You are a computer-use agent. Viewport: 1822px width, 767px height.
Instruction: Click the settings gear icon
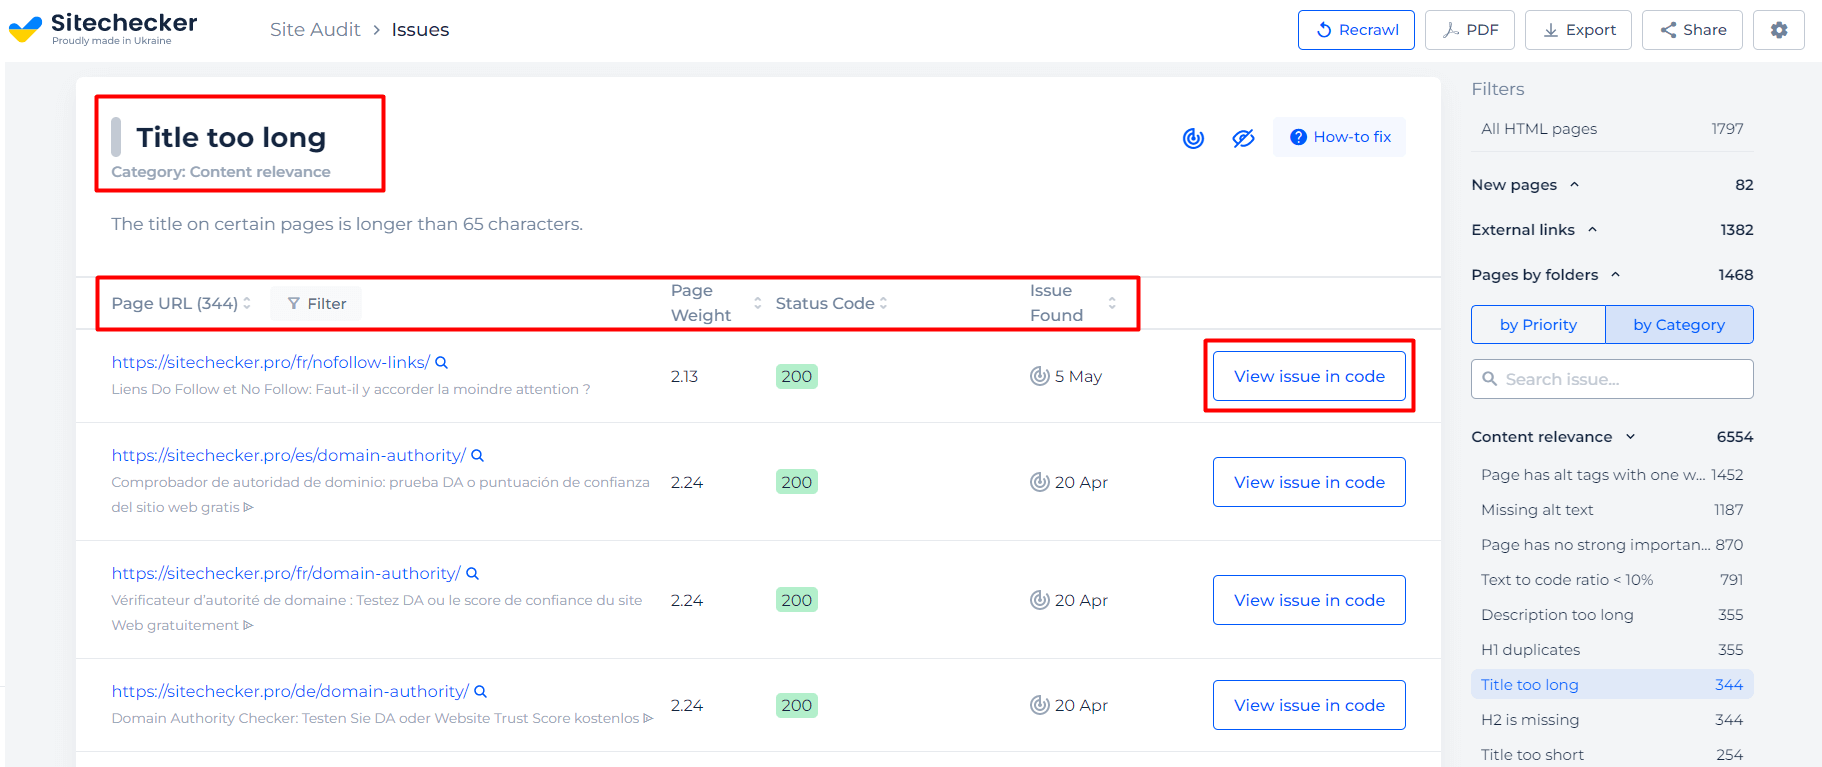[x=1778, y=30]
